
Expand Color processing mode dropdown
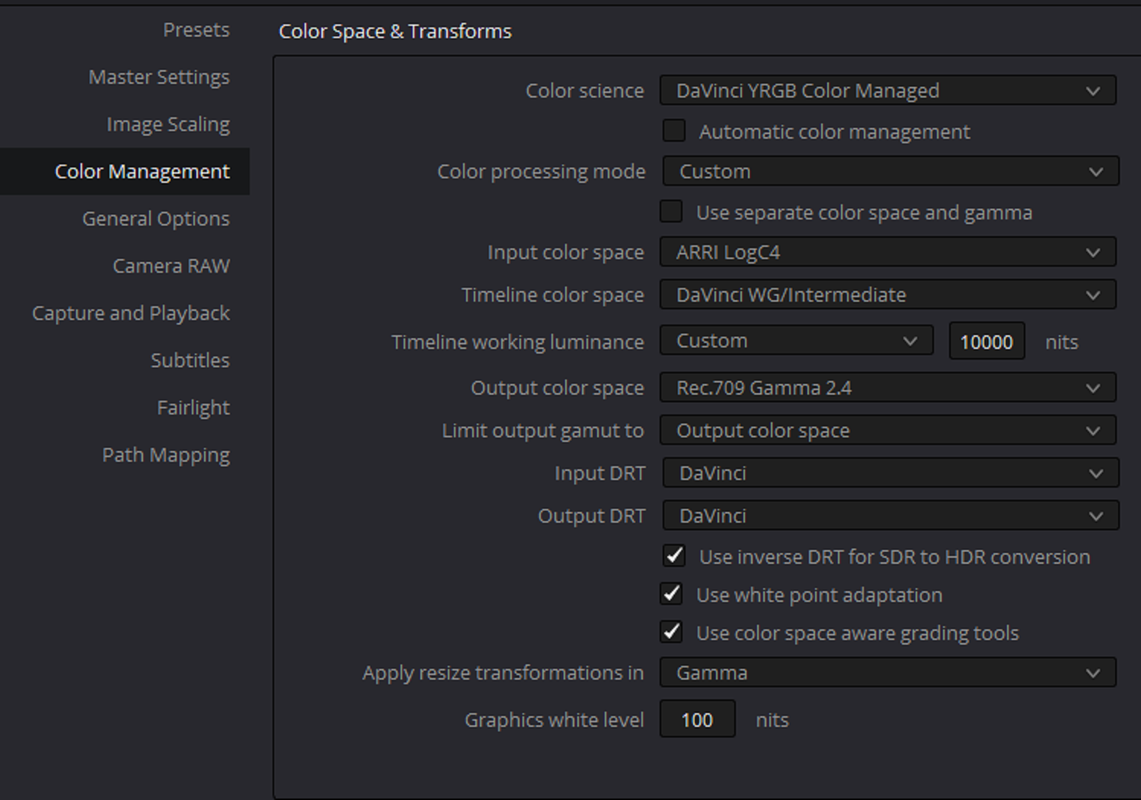coord(891,171)
